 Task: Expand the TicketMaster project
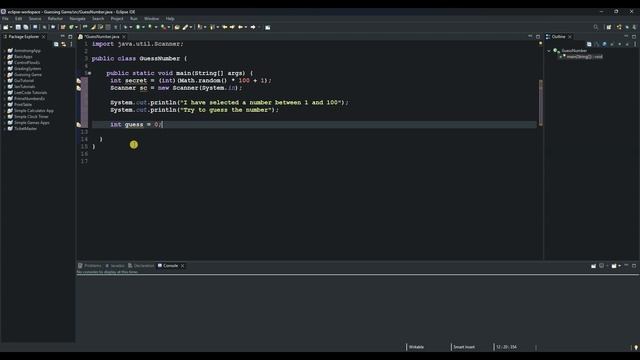coord(4,129)
